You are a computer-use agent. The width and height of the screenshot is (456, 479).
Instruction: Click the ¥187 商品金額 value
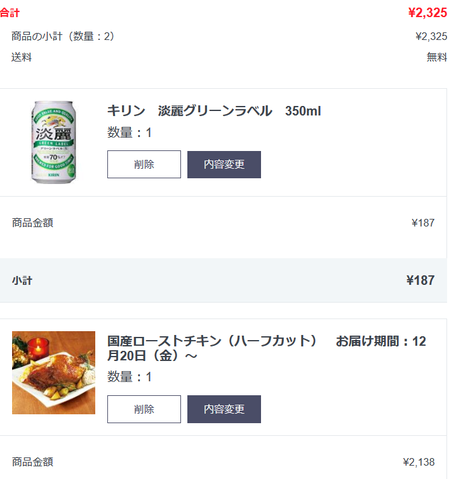coord(423,223)
